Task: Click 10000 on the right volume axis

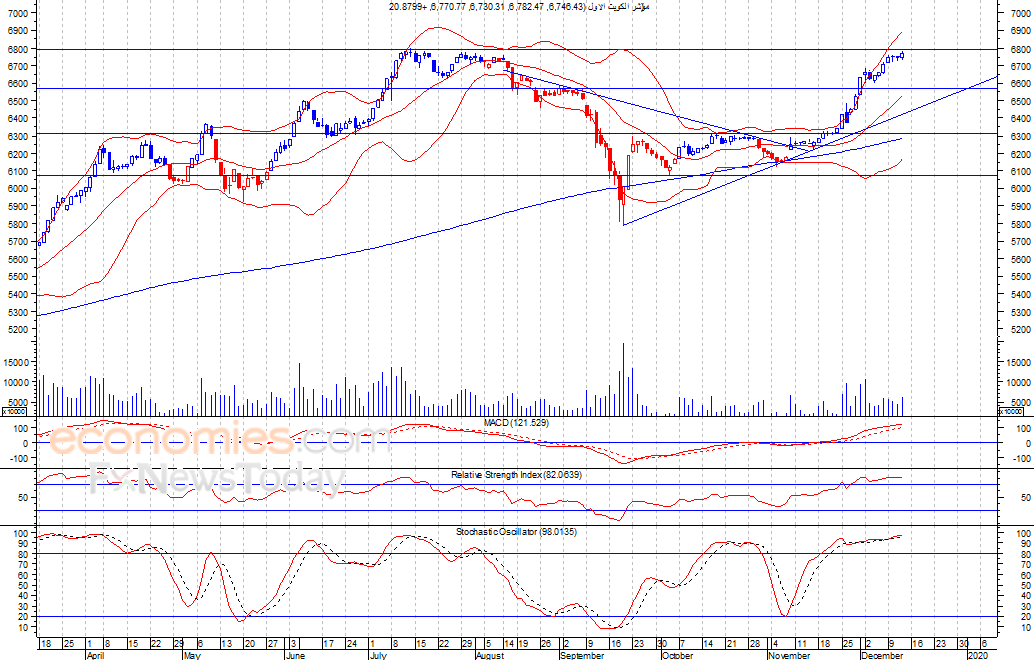Action: click(1018, 382)
